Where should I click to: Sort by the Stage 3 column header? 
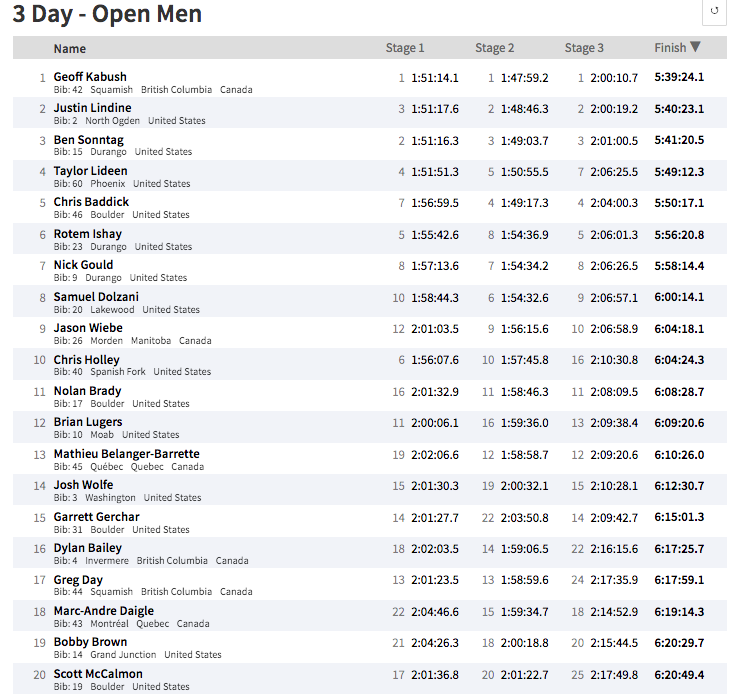(584, 48)
